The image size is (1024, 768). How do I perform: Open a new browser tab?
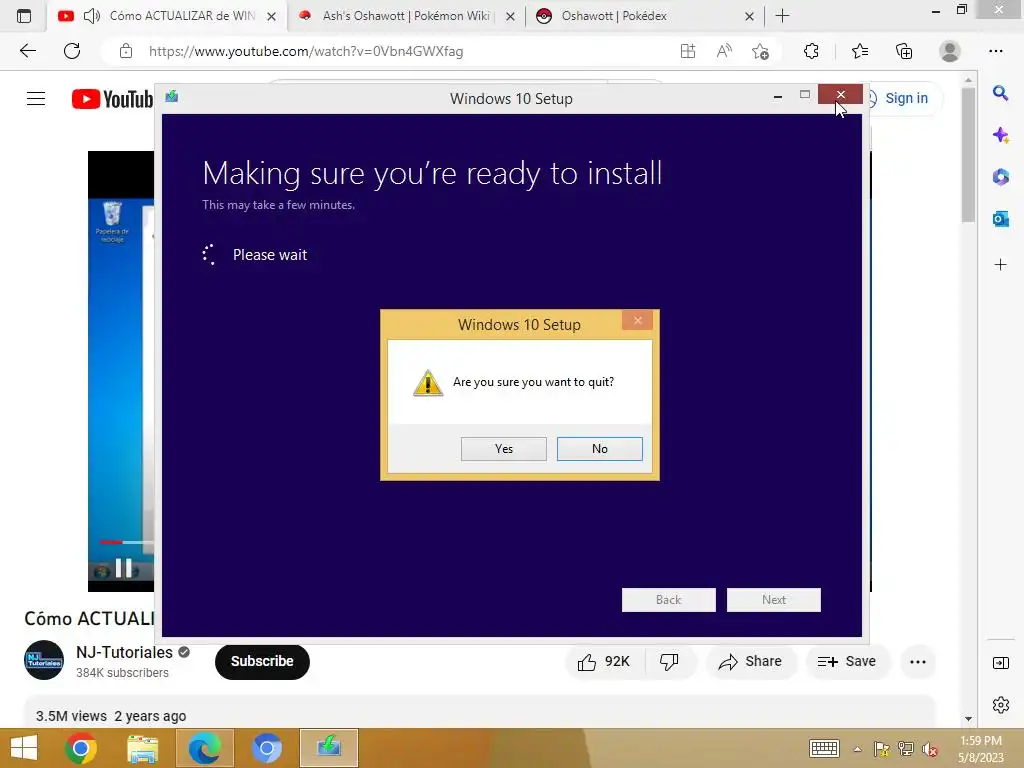[782, 16]
